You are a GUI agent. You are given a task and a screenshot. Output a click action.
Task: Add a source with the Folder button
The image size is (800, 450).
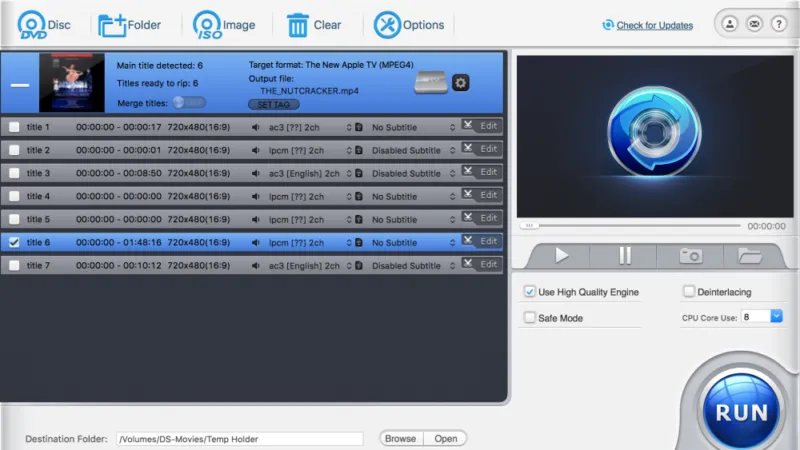pyautogui.click(x=129, y=24)
